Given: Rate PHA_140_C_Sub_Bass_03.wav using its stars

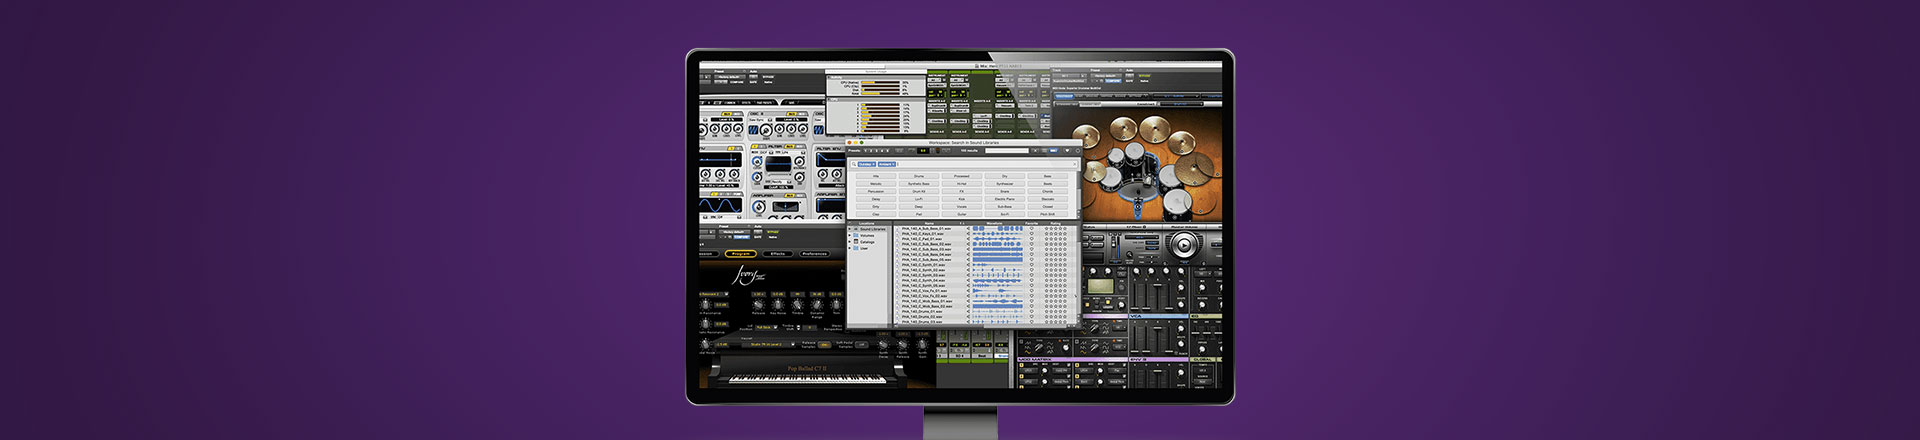Looking at the screenshot, I should 1056,249.
